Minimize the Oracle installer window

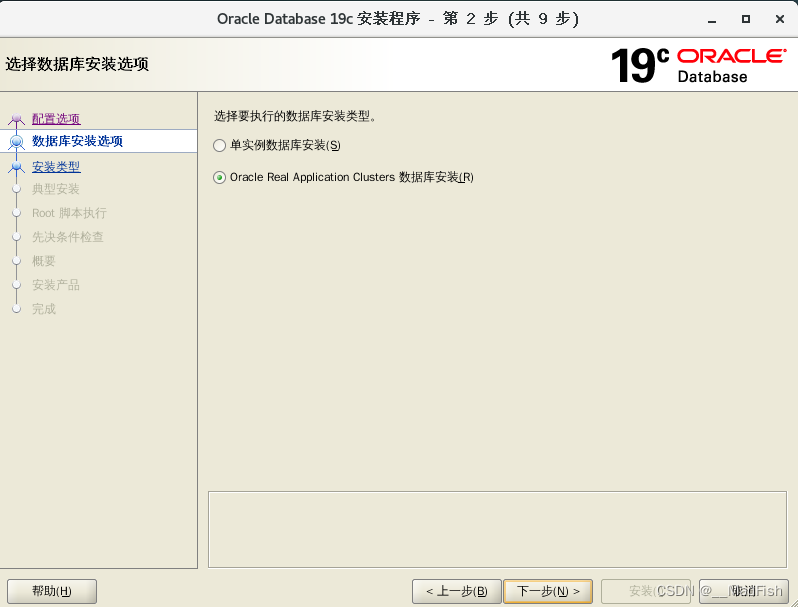pos(712,19)
